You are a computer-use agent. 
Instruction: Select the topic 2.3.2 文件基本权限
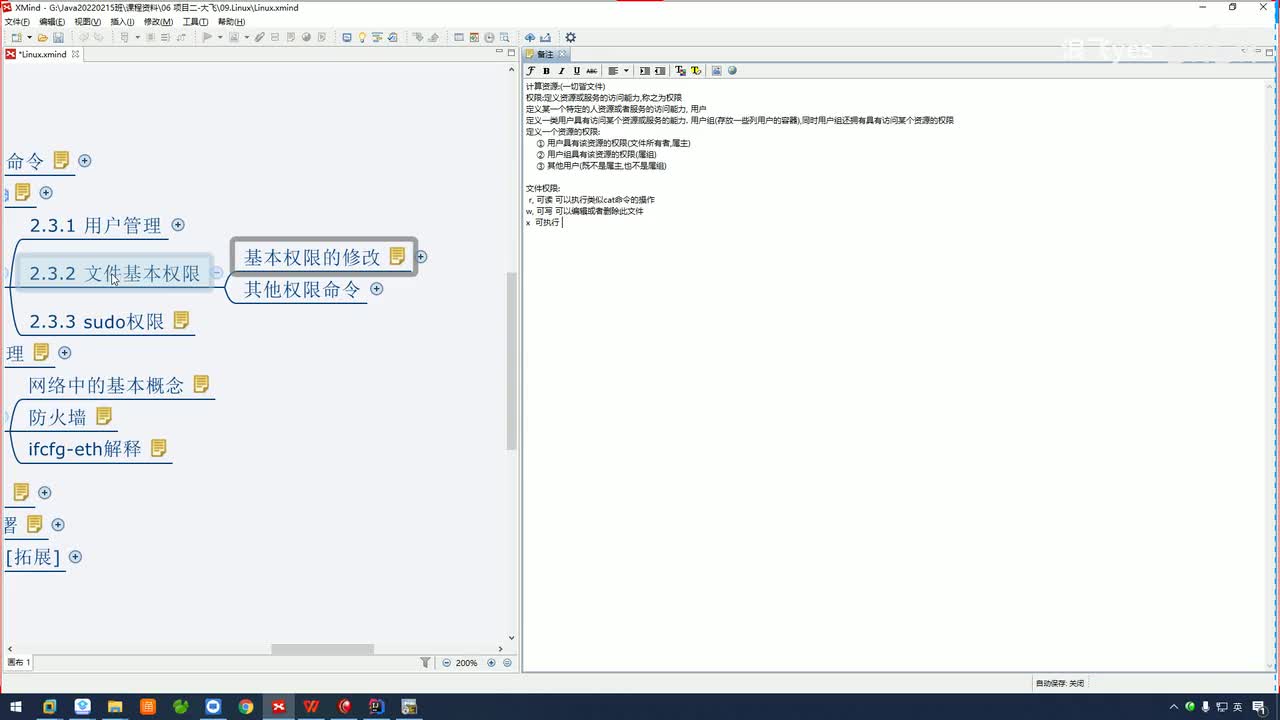(x=114, y=273)
